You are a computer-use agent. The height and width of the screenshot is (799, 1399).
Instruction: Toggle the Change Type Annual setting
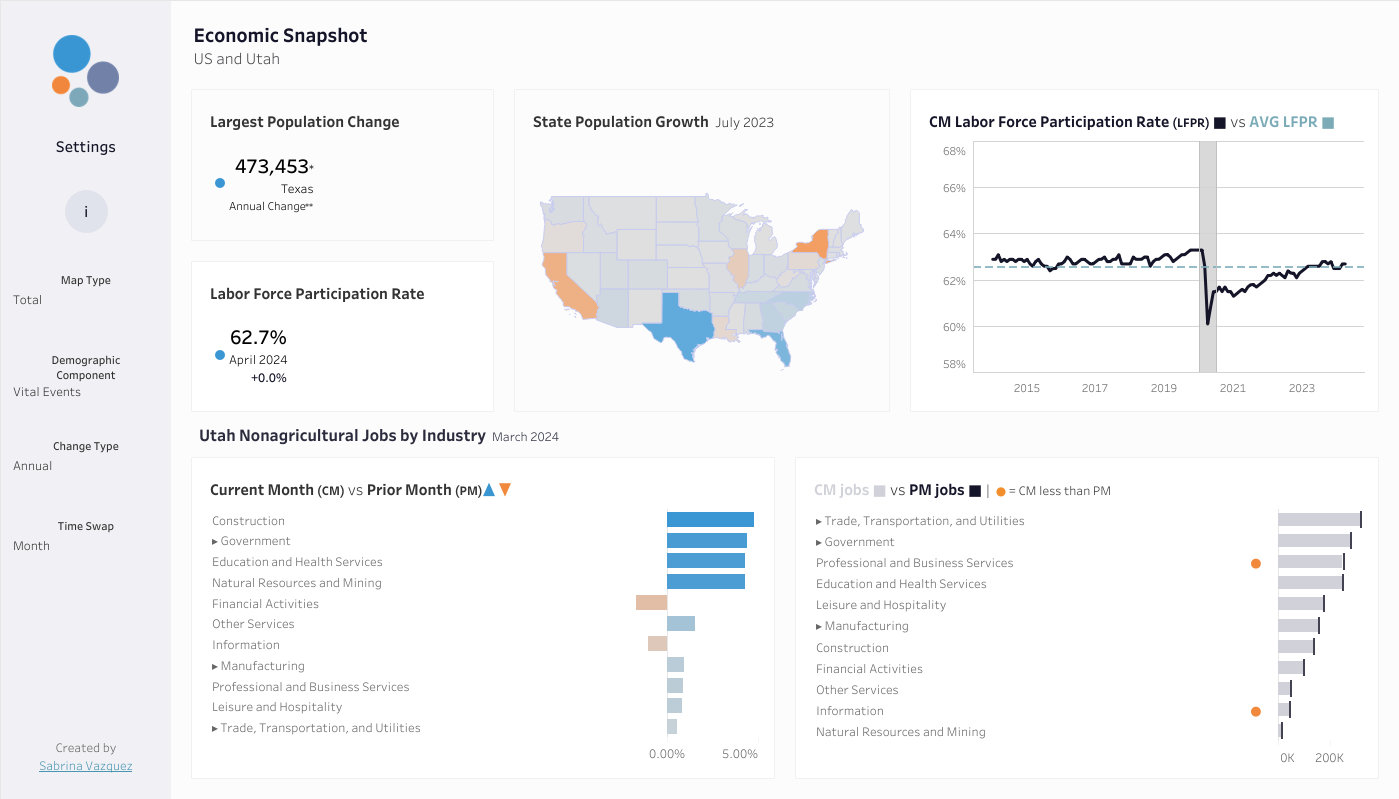click(33, 466)
